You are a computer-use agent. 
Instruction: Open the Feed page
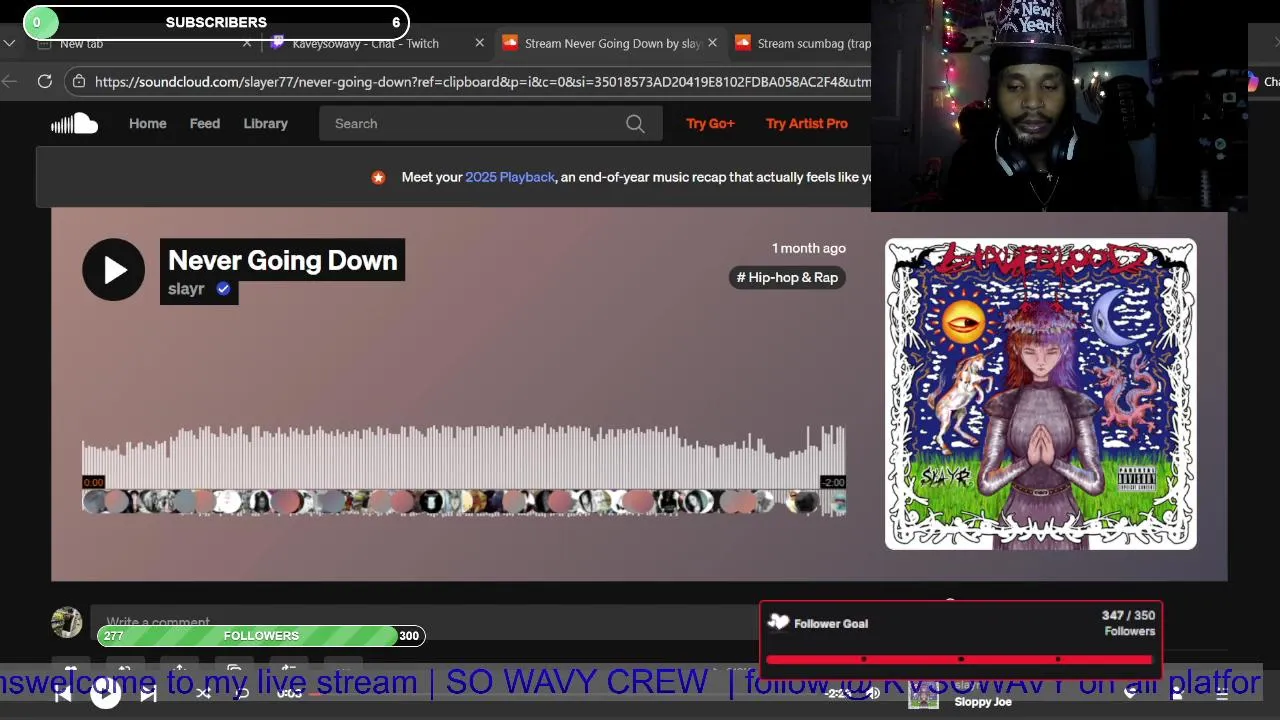(x=205, y=124)
